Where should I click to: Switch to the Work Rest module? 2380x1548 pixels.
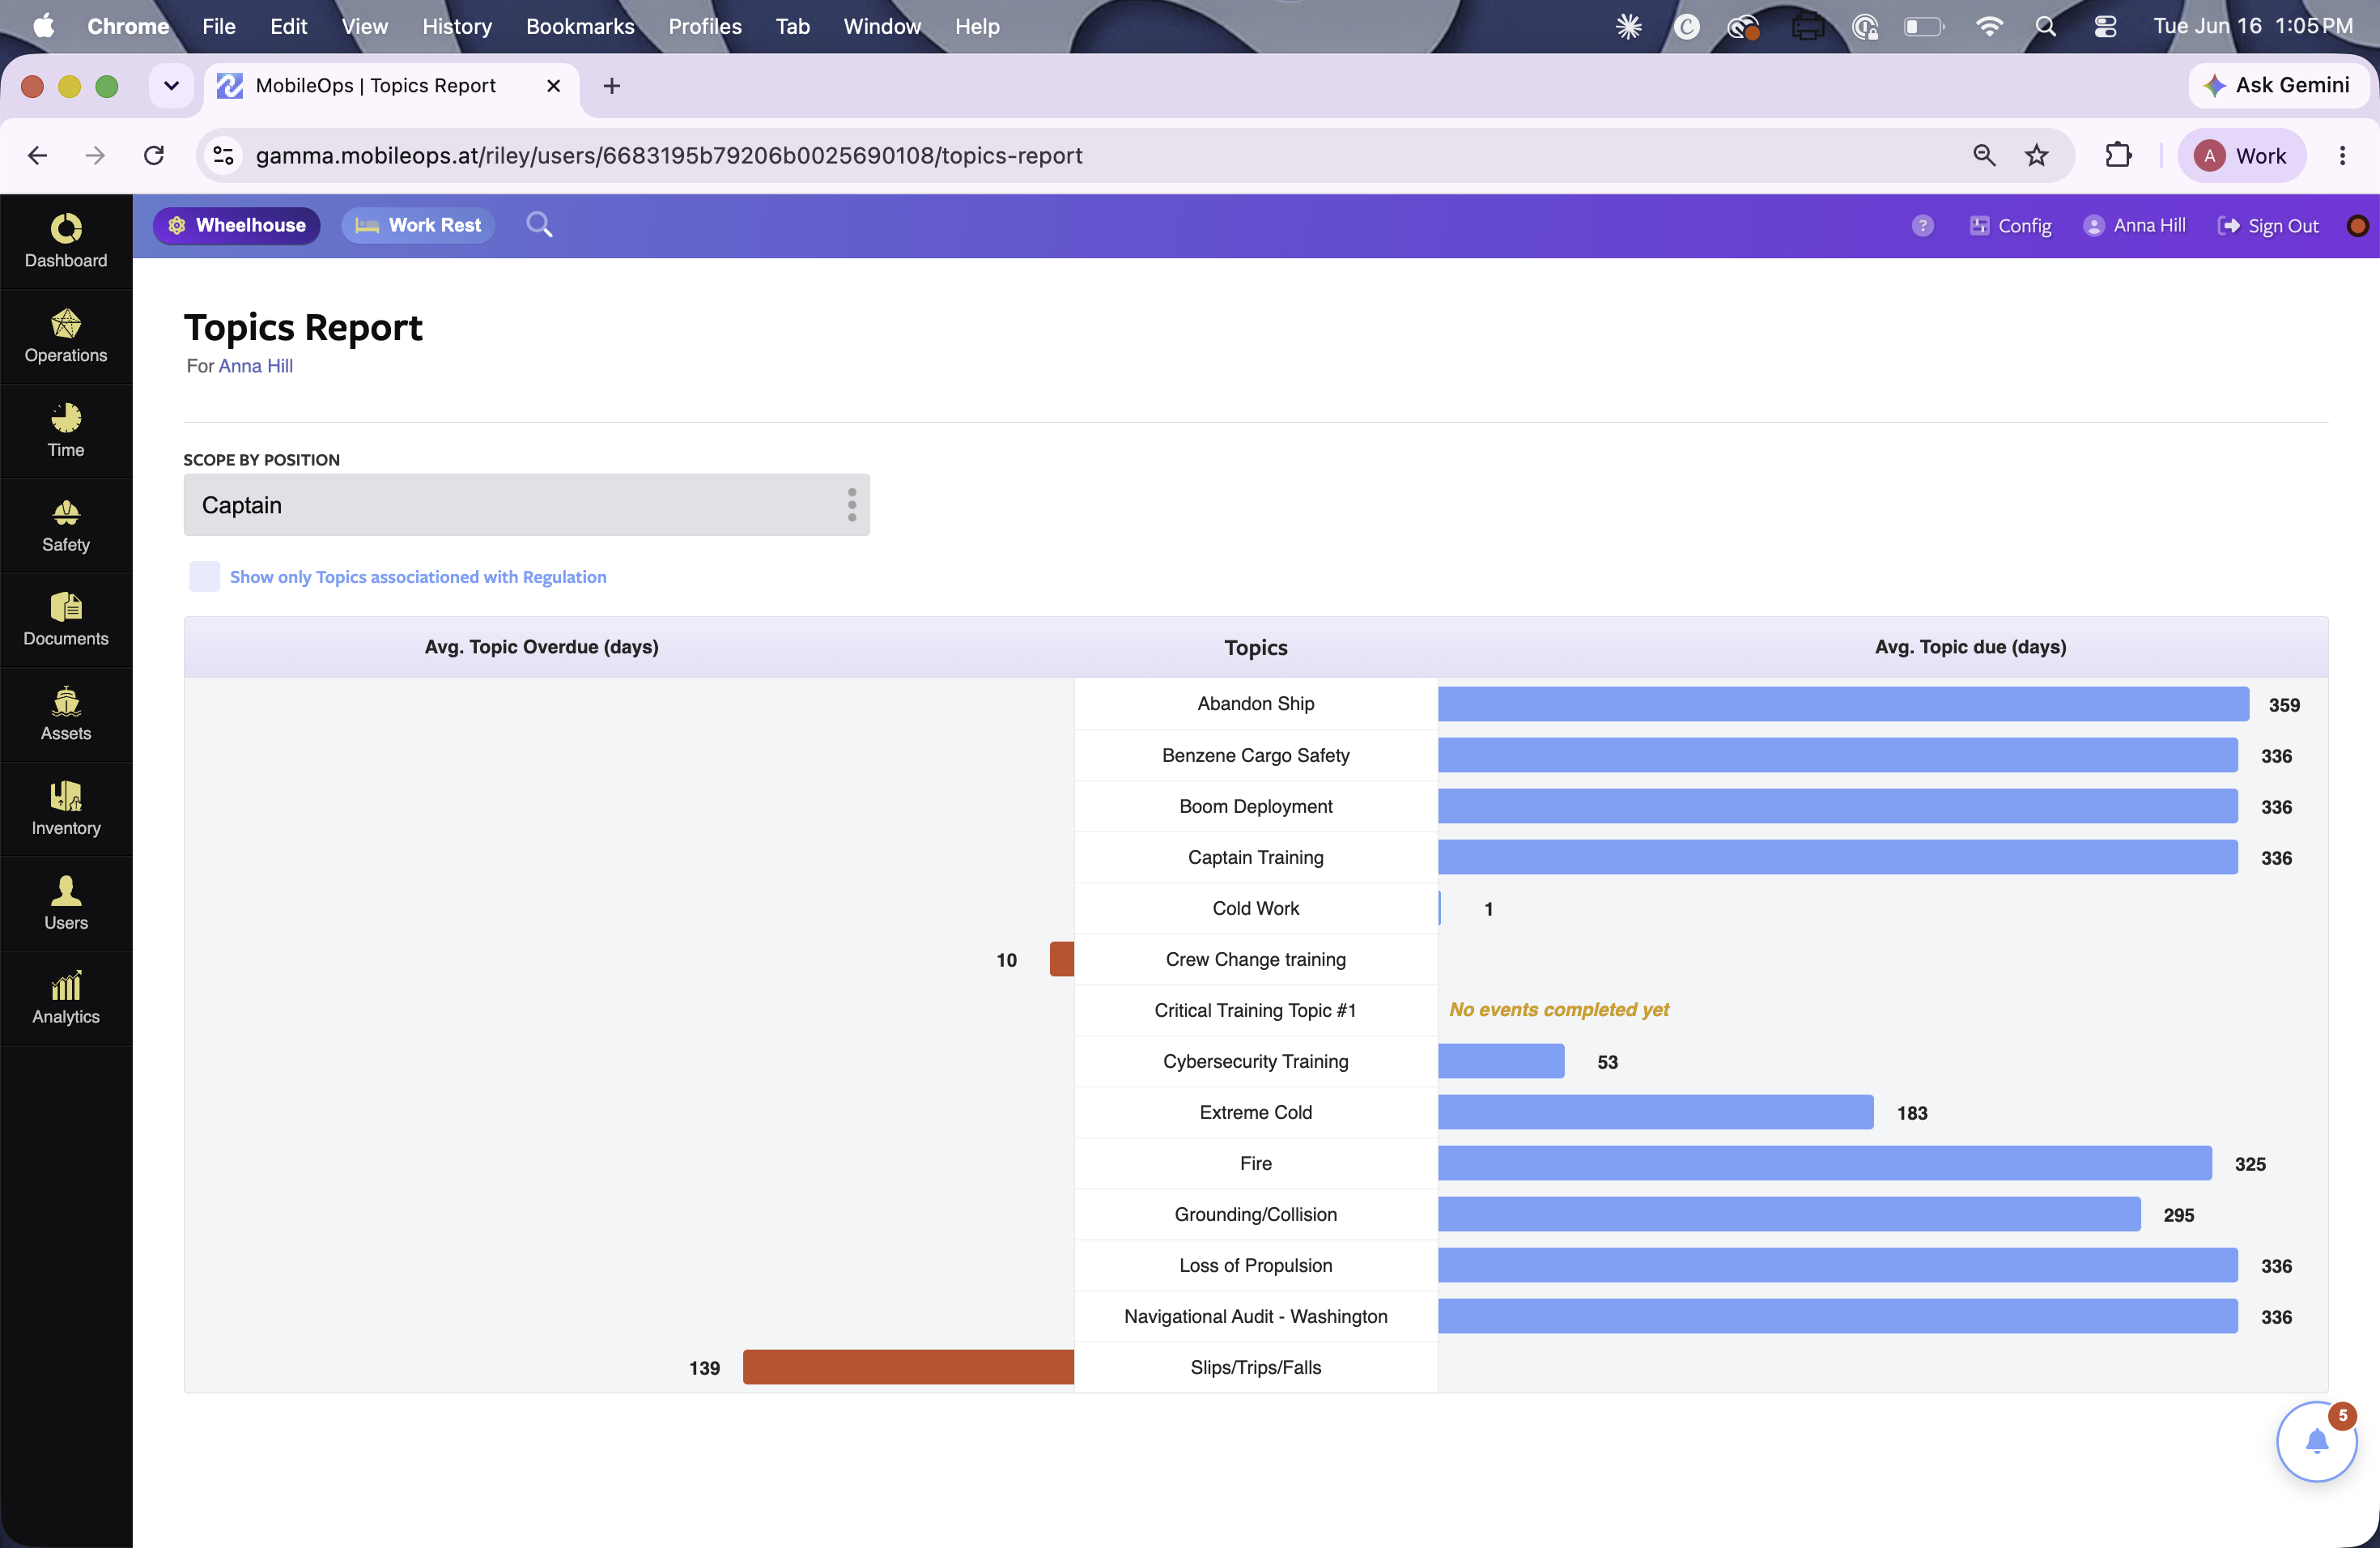click(x=419, y=225)
